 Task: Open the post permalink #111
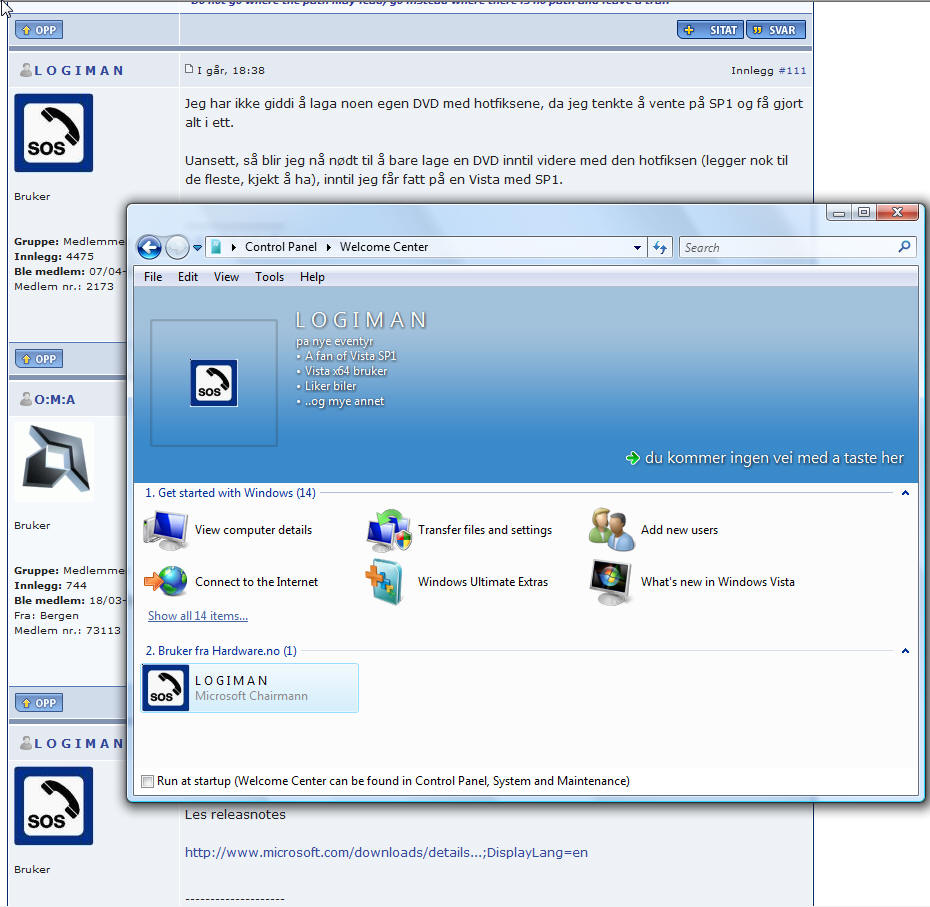click(x=792, y=71)
